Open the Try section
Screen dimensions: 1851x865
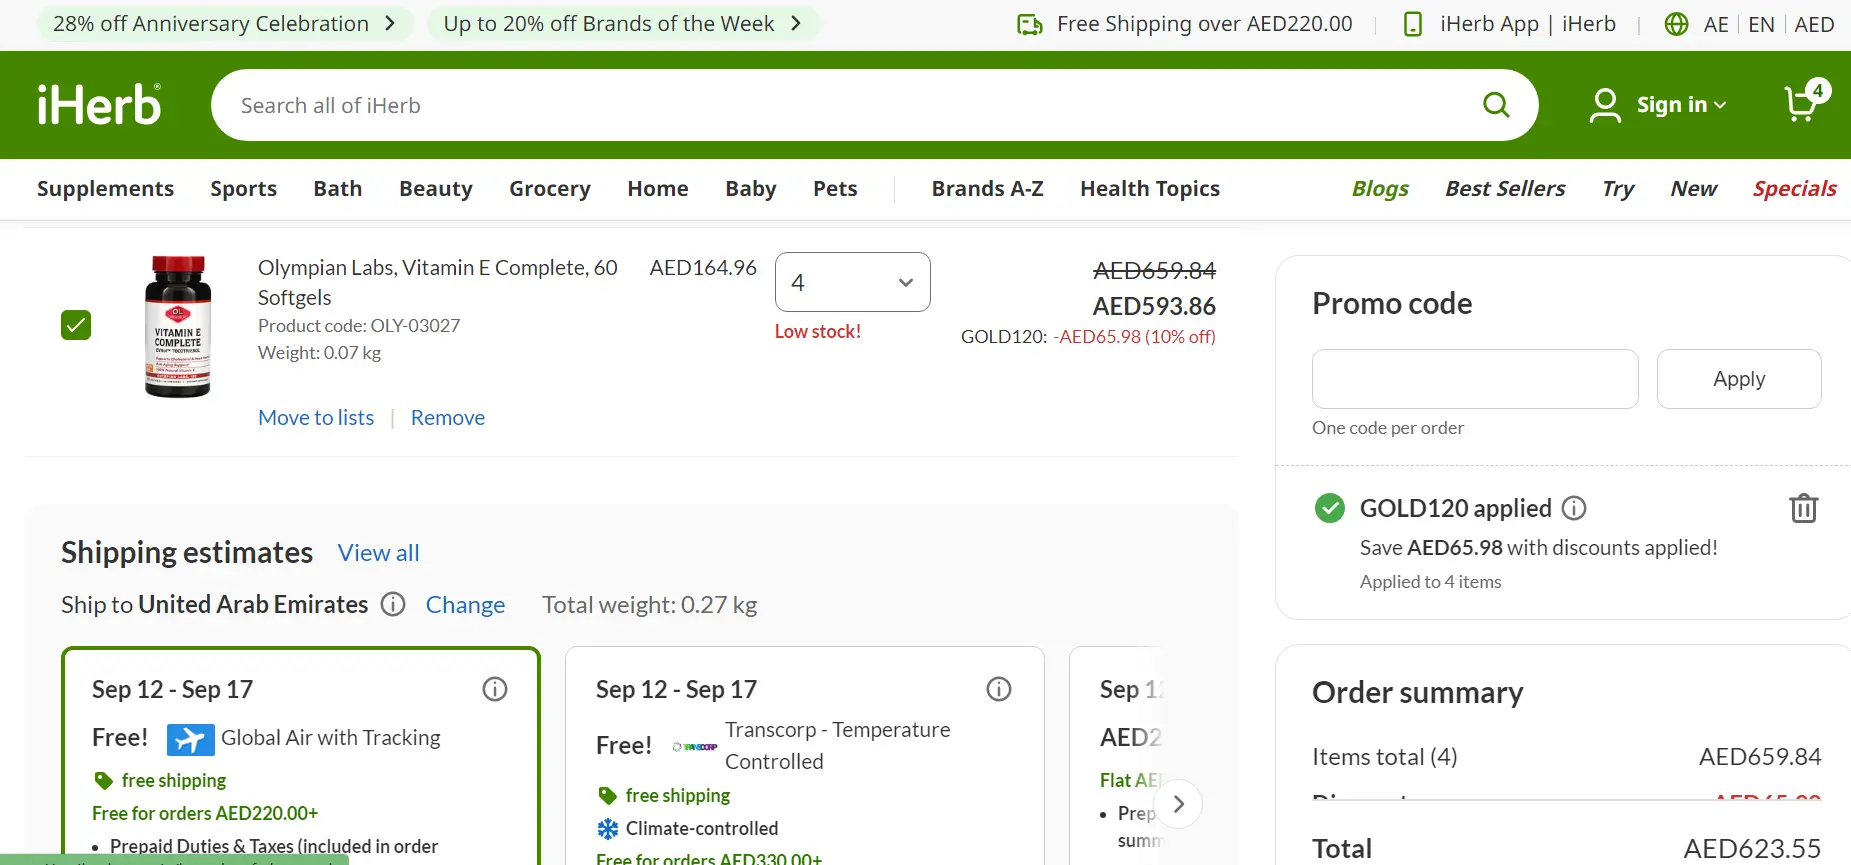pyautogui.click(x=1618, y=189)
